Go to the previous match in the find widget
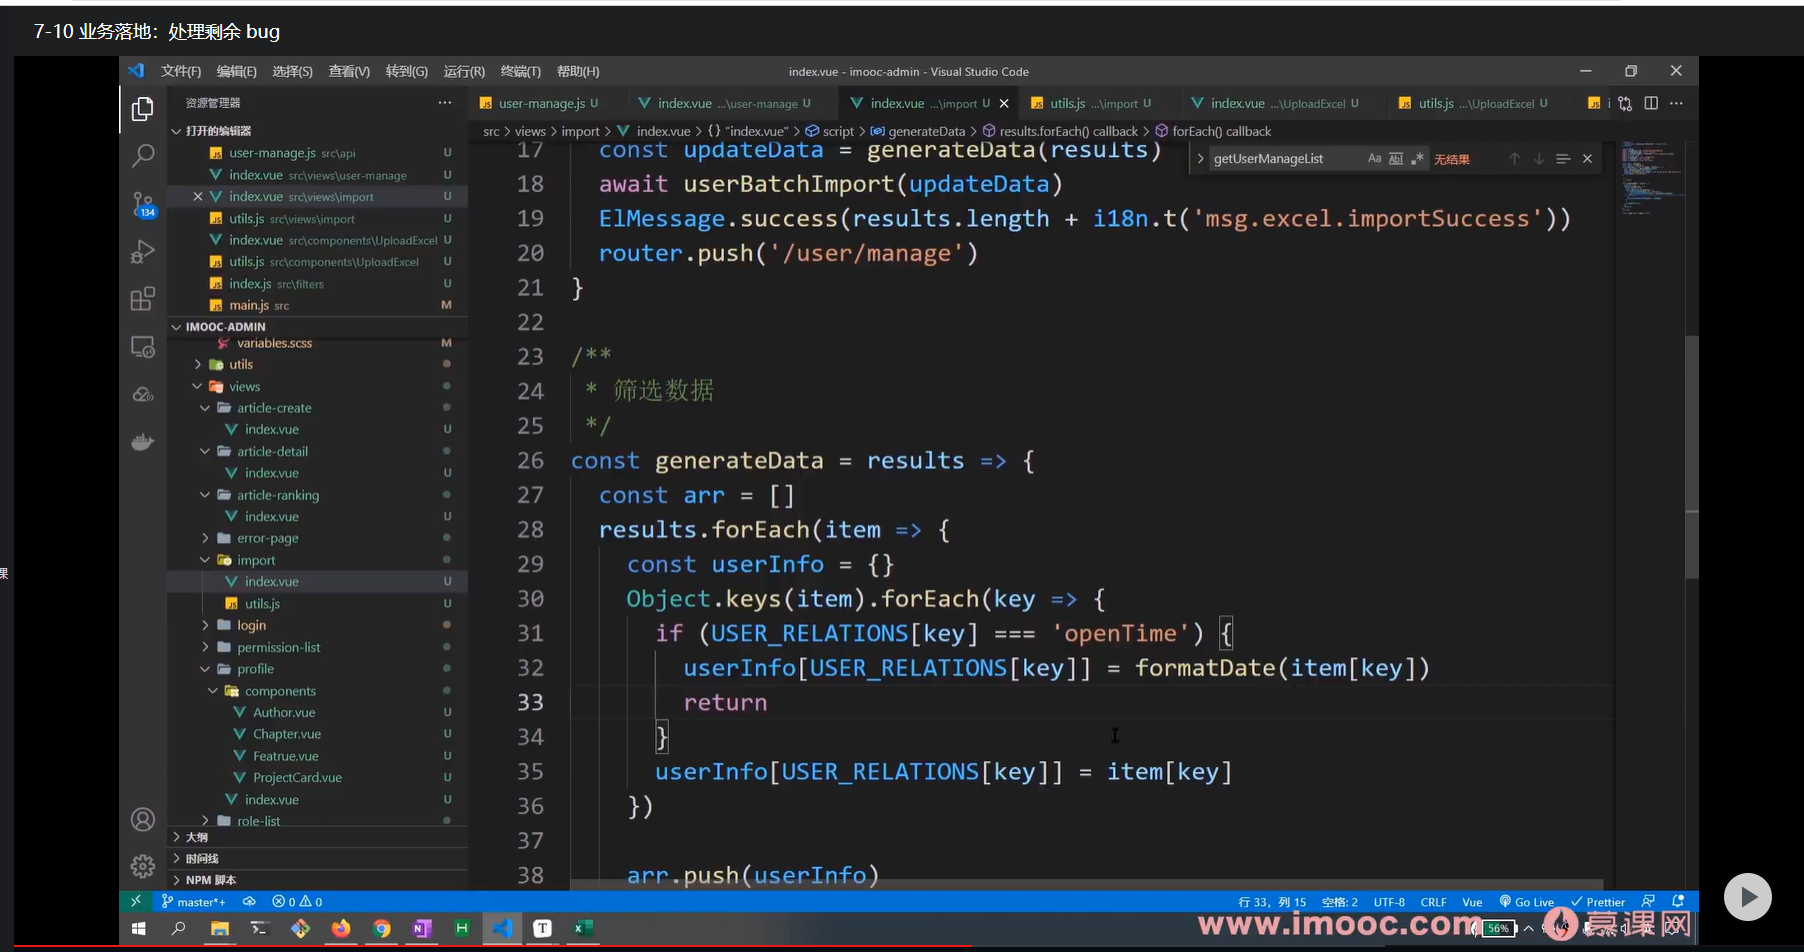Screen dimensions: 1804x952 [1515, 159]
